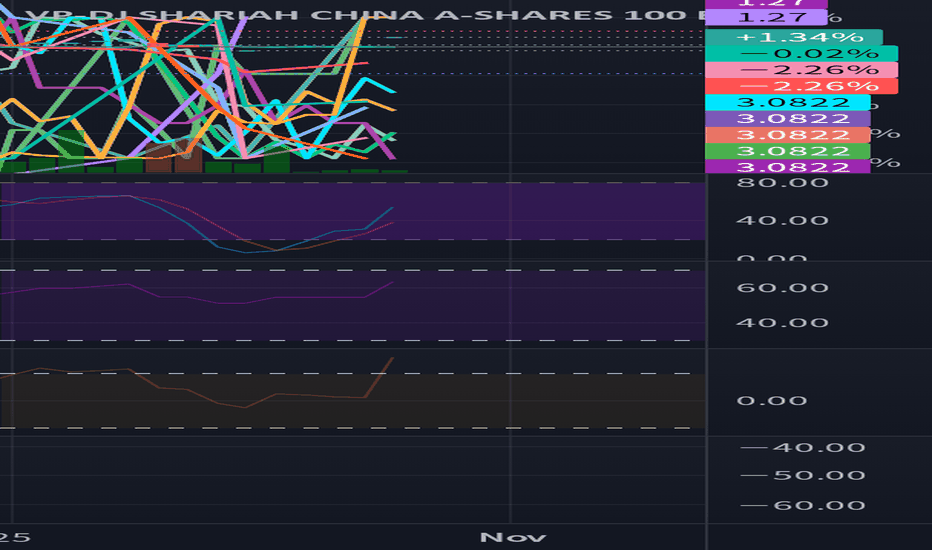Click the 0.00 indicator scale value

772,401
